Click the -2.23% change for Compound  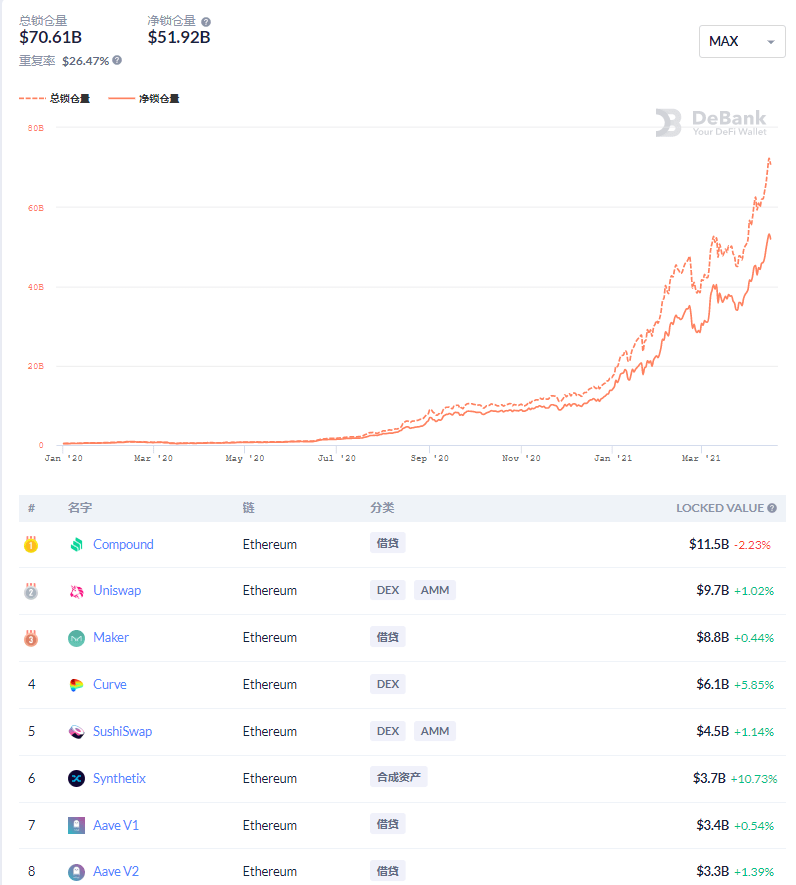[753, 545]
